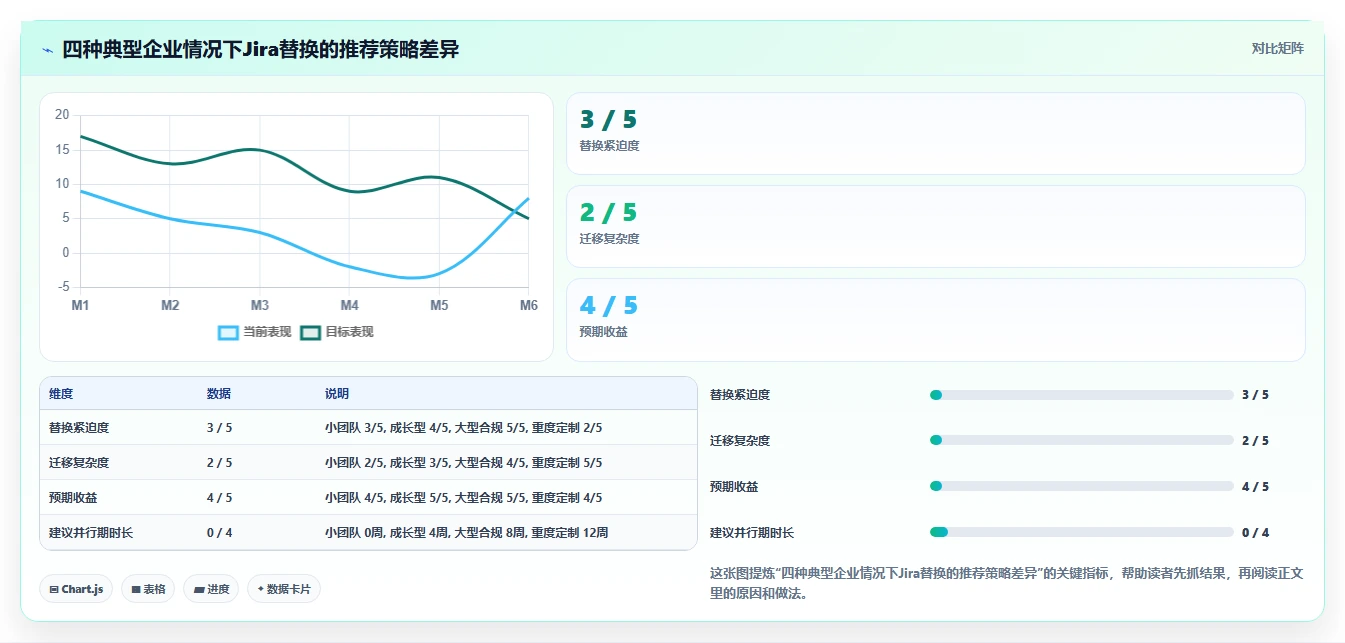
Task: Select the 4 / 5 预期收益 stat card
Action: pyautogui.click(x=935, y=319)
